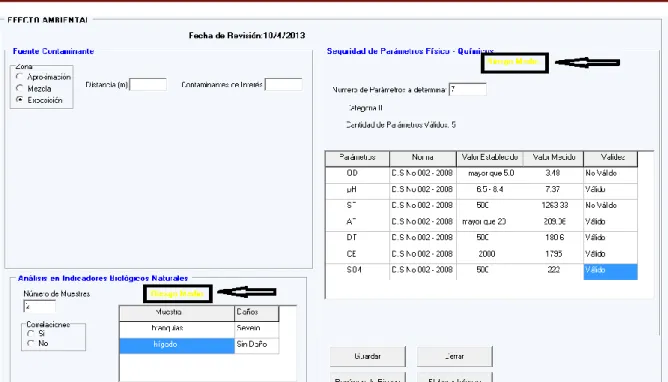
Task: Select the branquias sample cell
Action: 177,329
